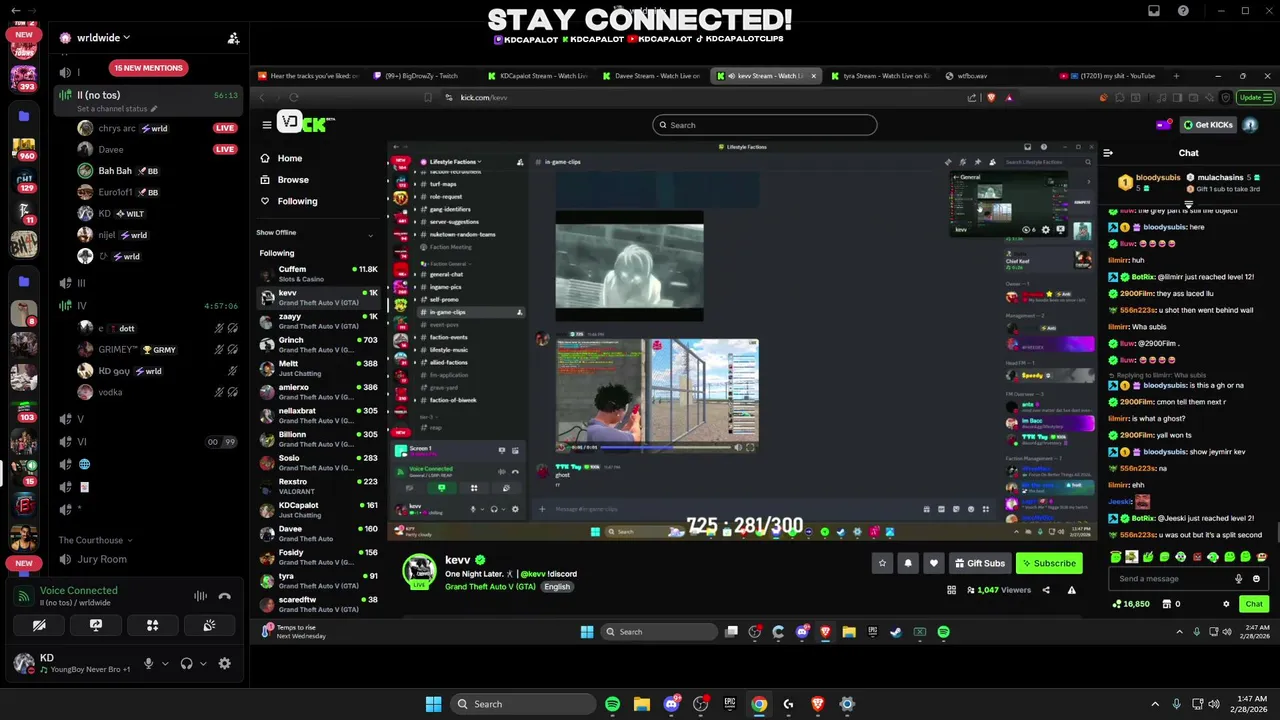The height and width of the screenshot is (720, 1280).
Task: Switch to the YouTube browser tab
Action: tap(1110, 76)
